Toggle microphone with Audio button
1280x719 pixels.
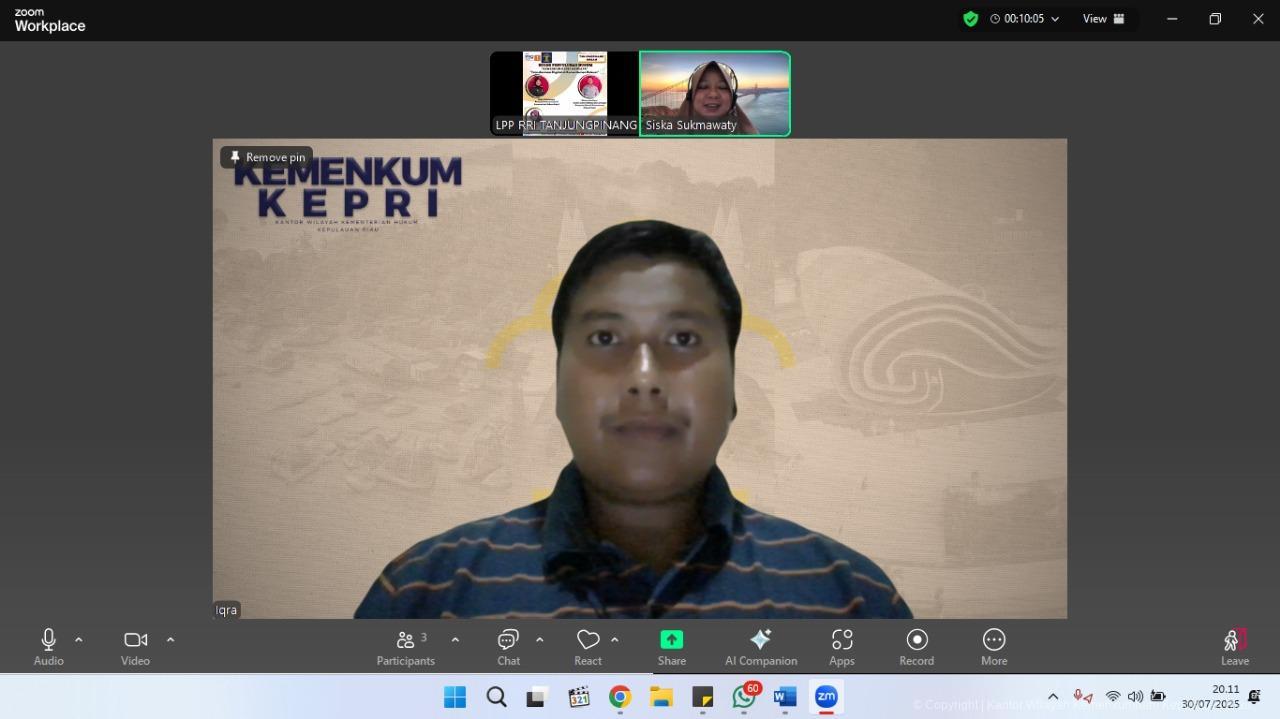pos(48,647)
